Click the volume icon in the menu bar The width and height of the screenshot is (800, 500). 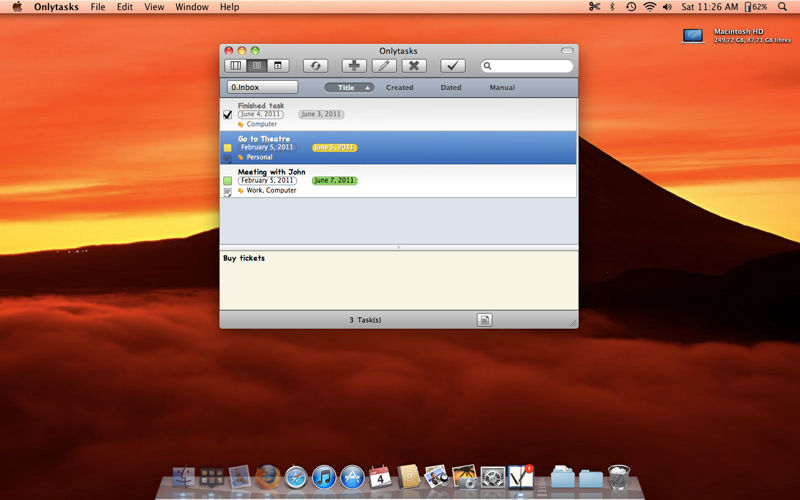[667, 7]
